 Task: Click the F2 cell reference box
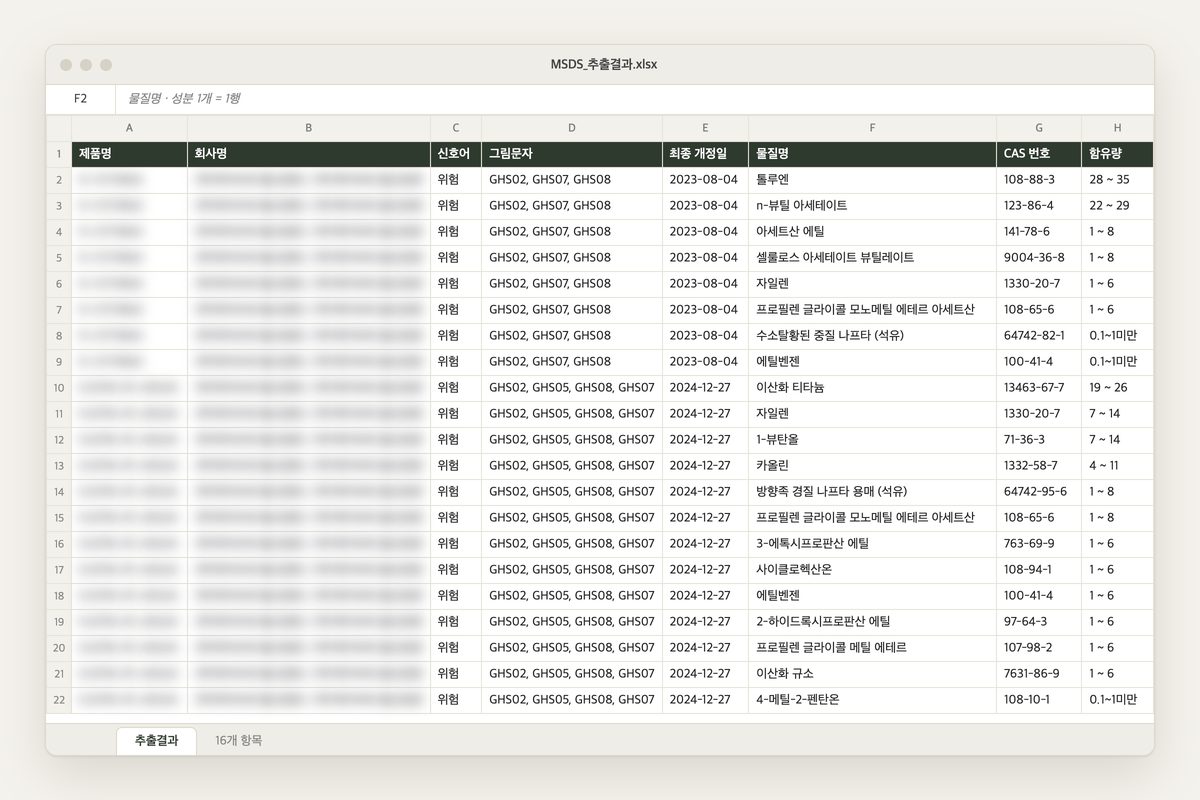click(x=80, y=99)
